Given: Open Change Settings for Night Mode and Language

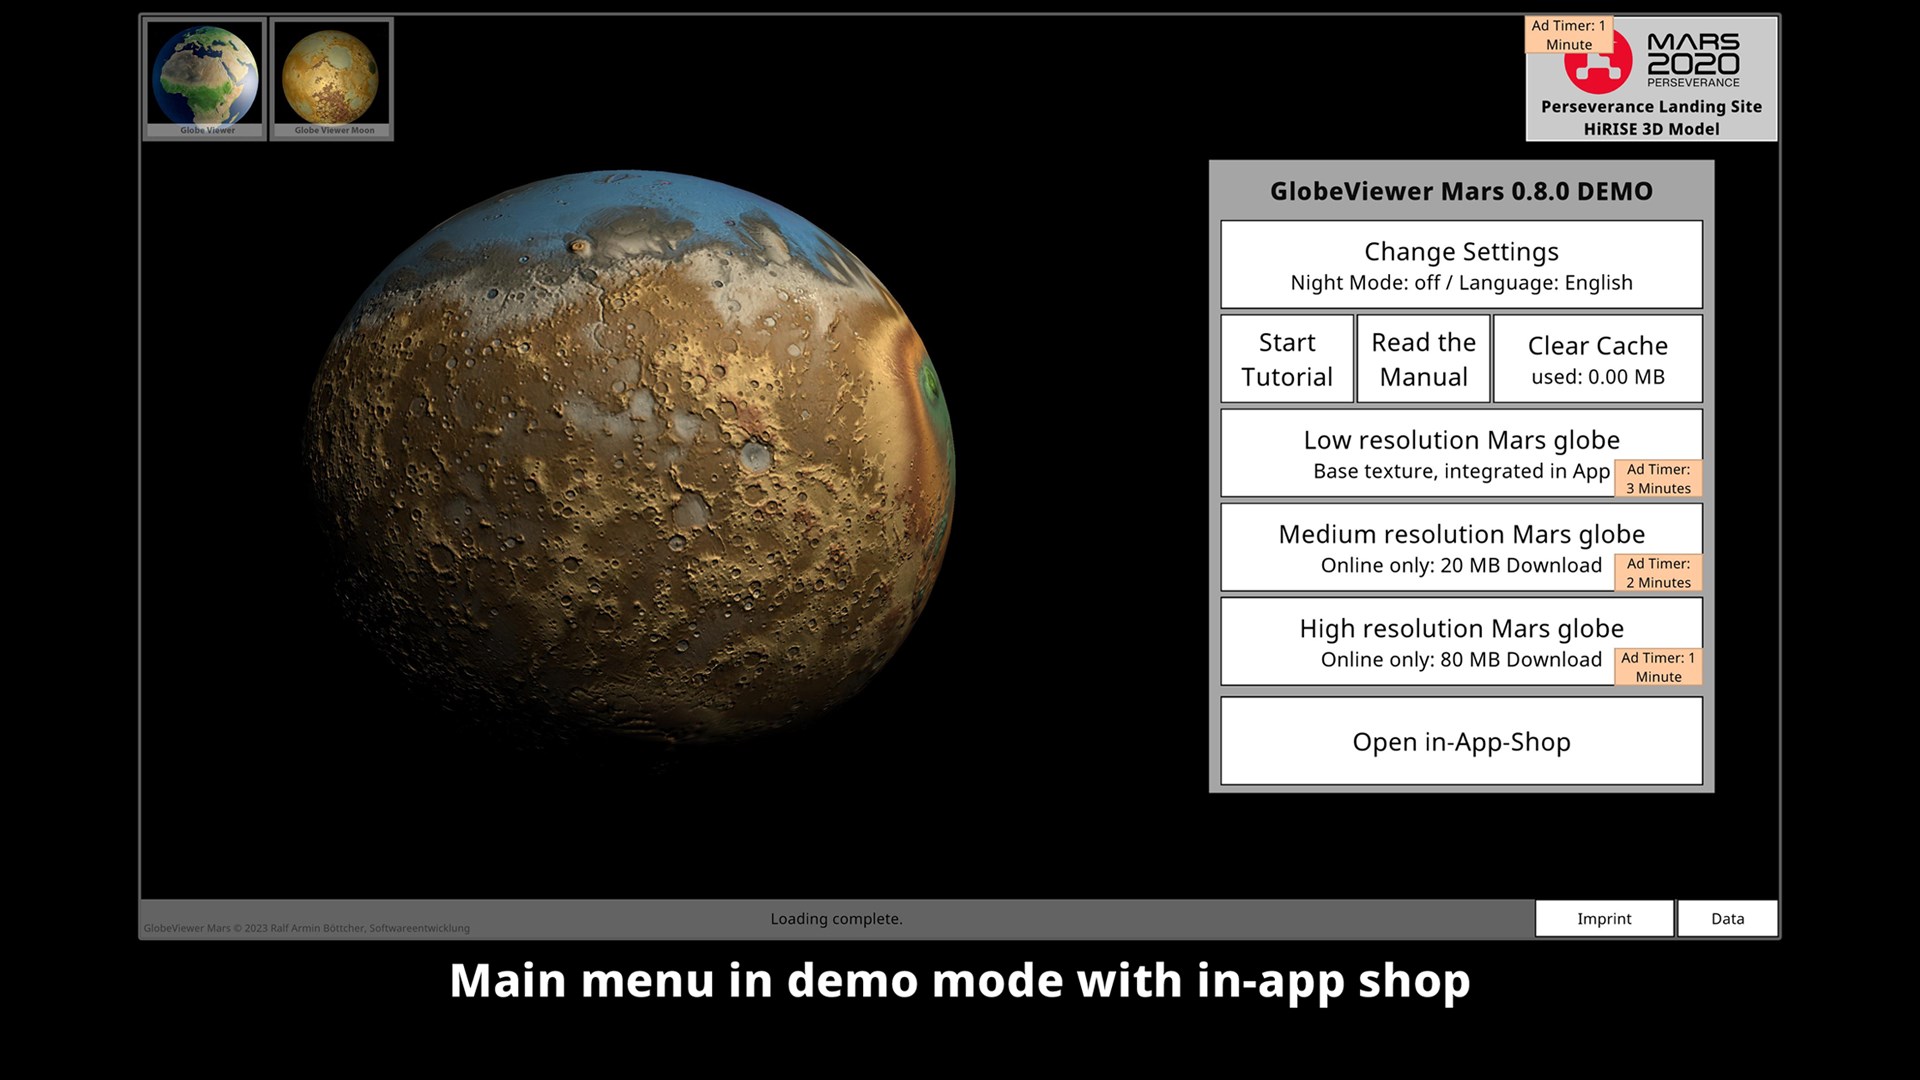Looking at the screenshot, I should point(1461,265).
